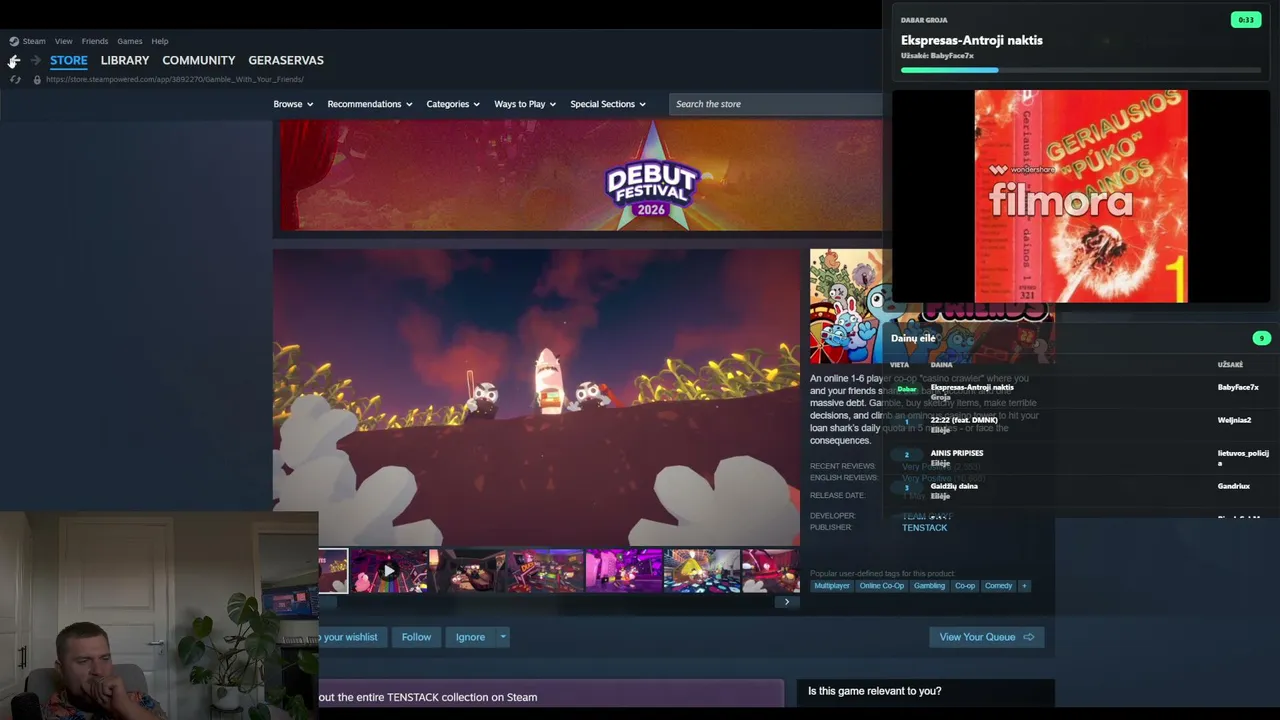This screenshot has width=1280, height=720.
Task: Click the Follow button
Action: pyautogui.click(x=416, y=637)
